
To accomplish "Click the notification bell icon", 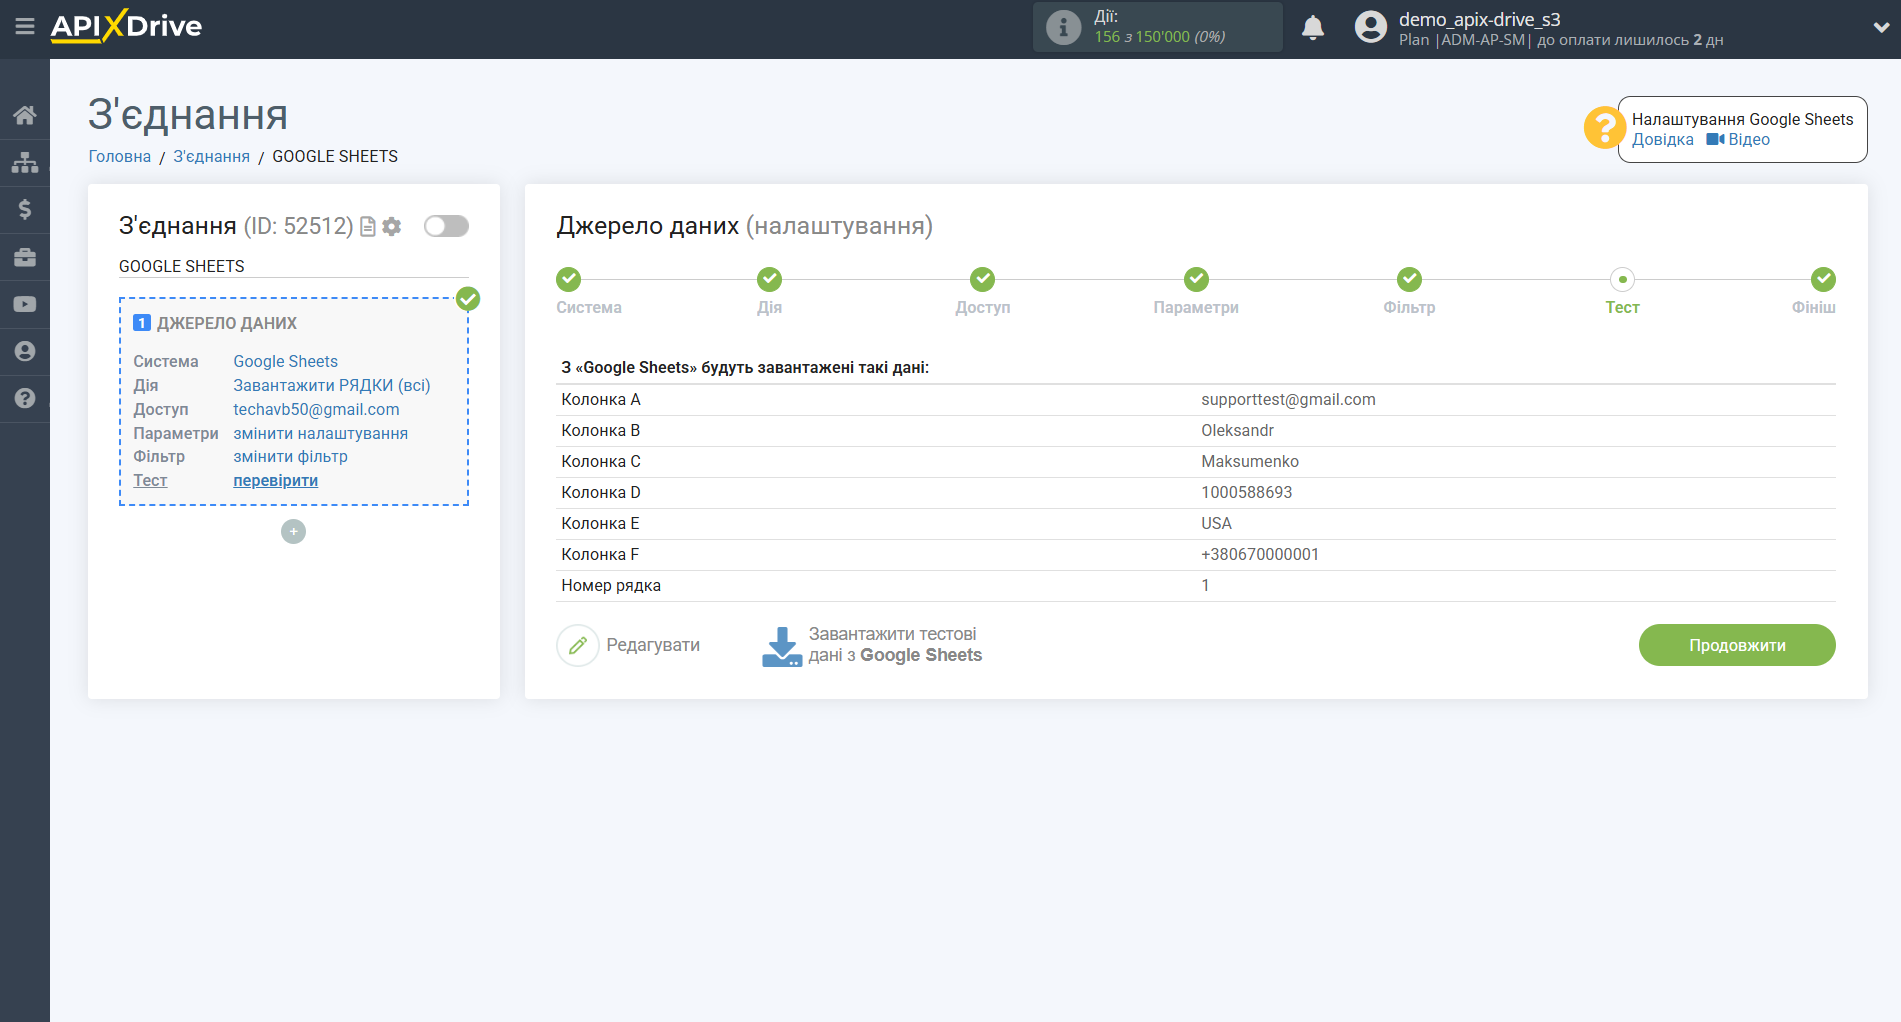I will coord(1312,28).
